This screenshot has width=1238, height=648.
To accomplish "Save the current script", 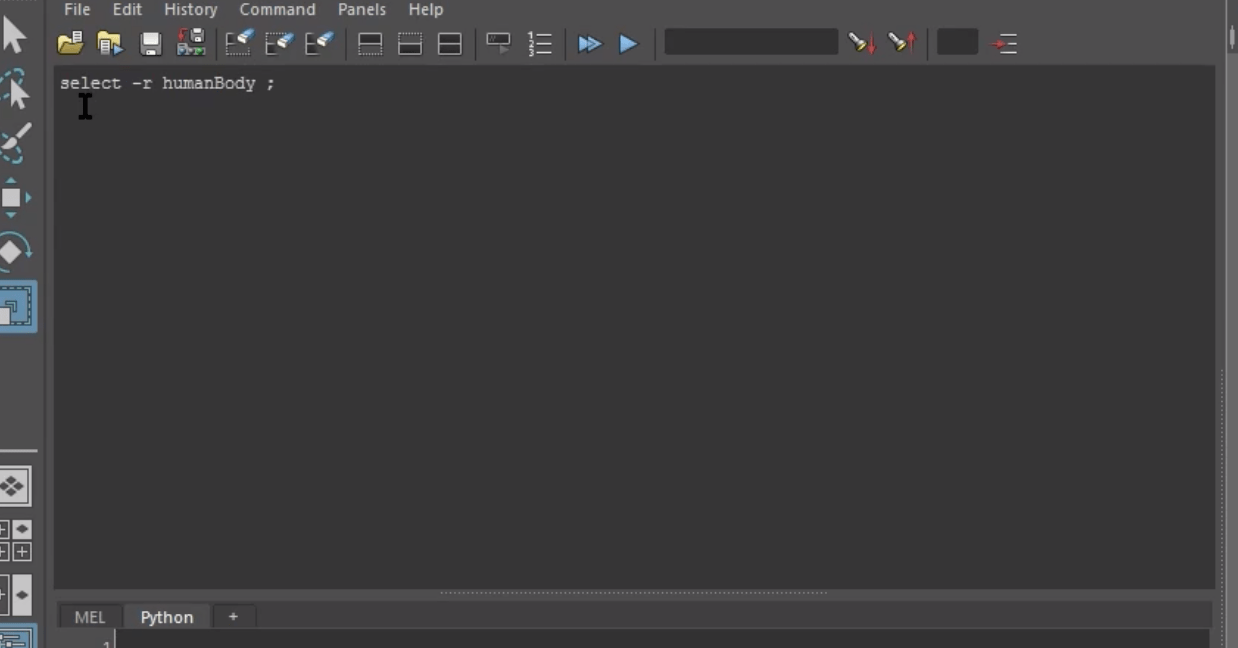I will point(150,43).
